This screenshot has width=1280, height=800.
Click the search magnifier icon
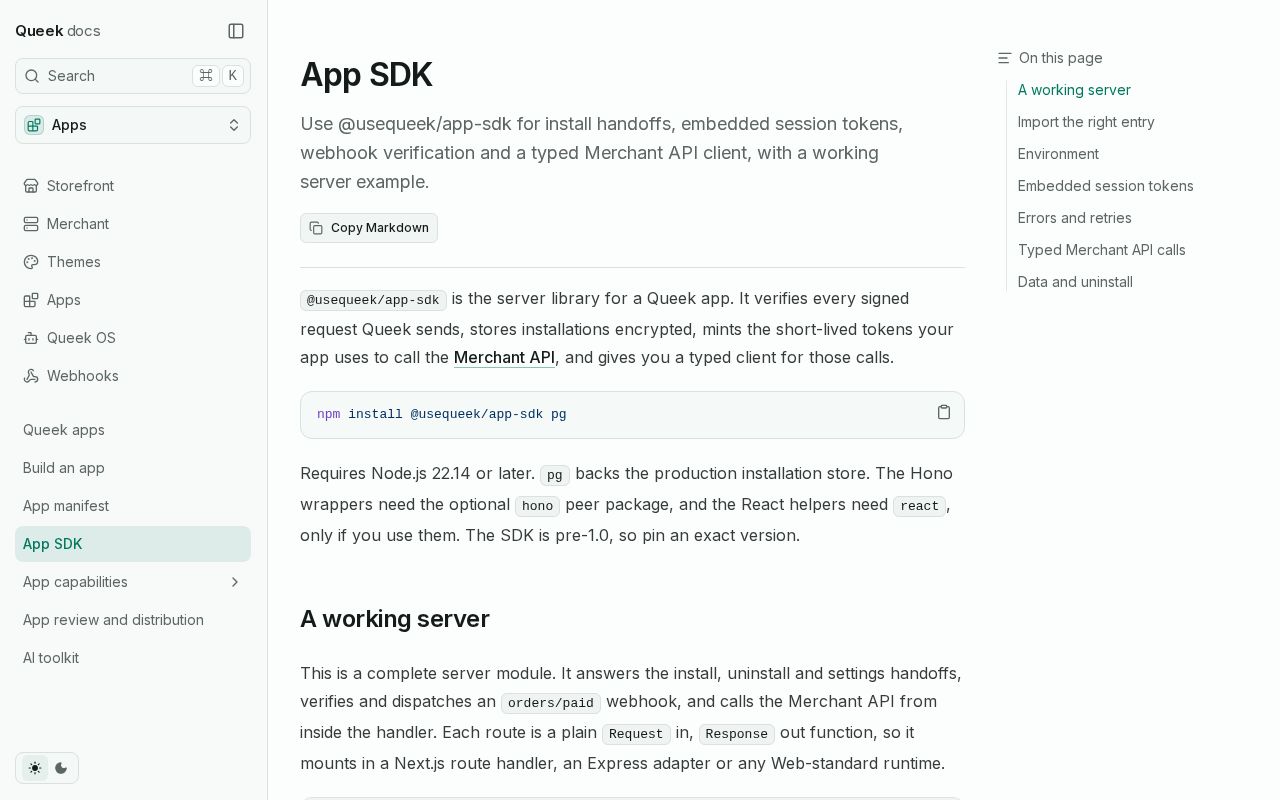[x=32, y=76]
